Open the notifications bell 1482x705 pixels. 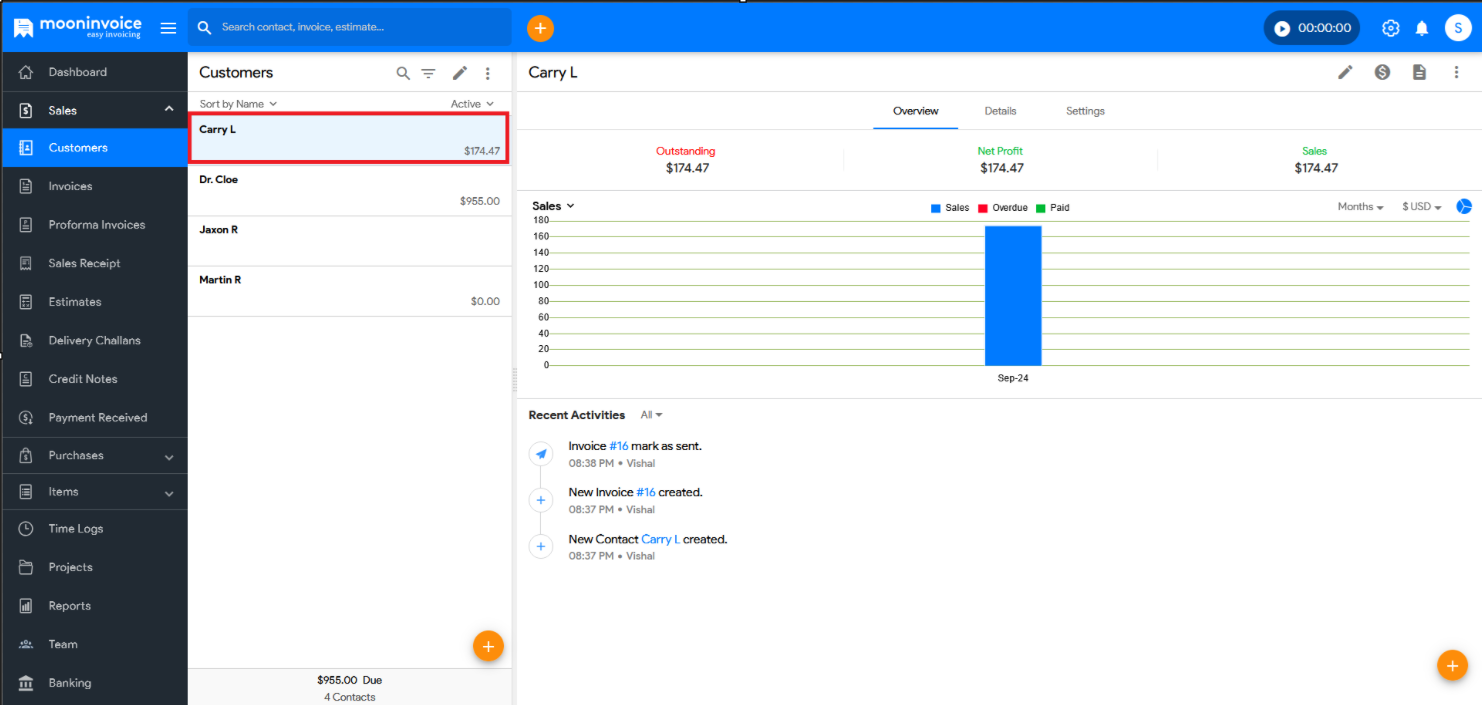(1421, 28)
